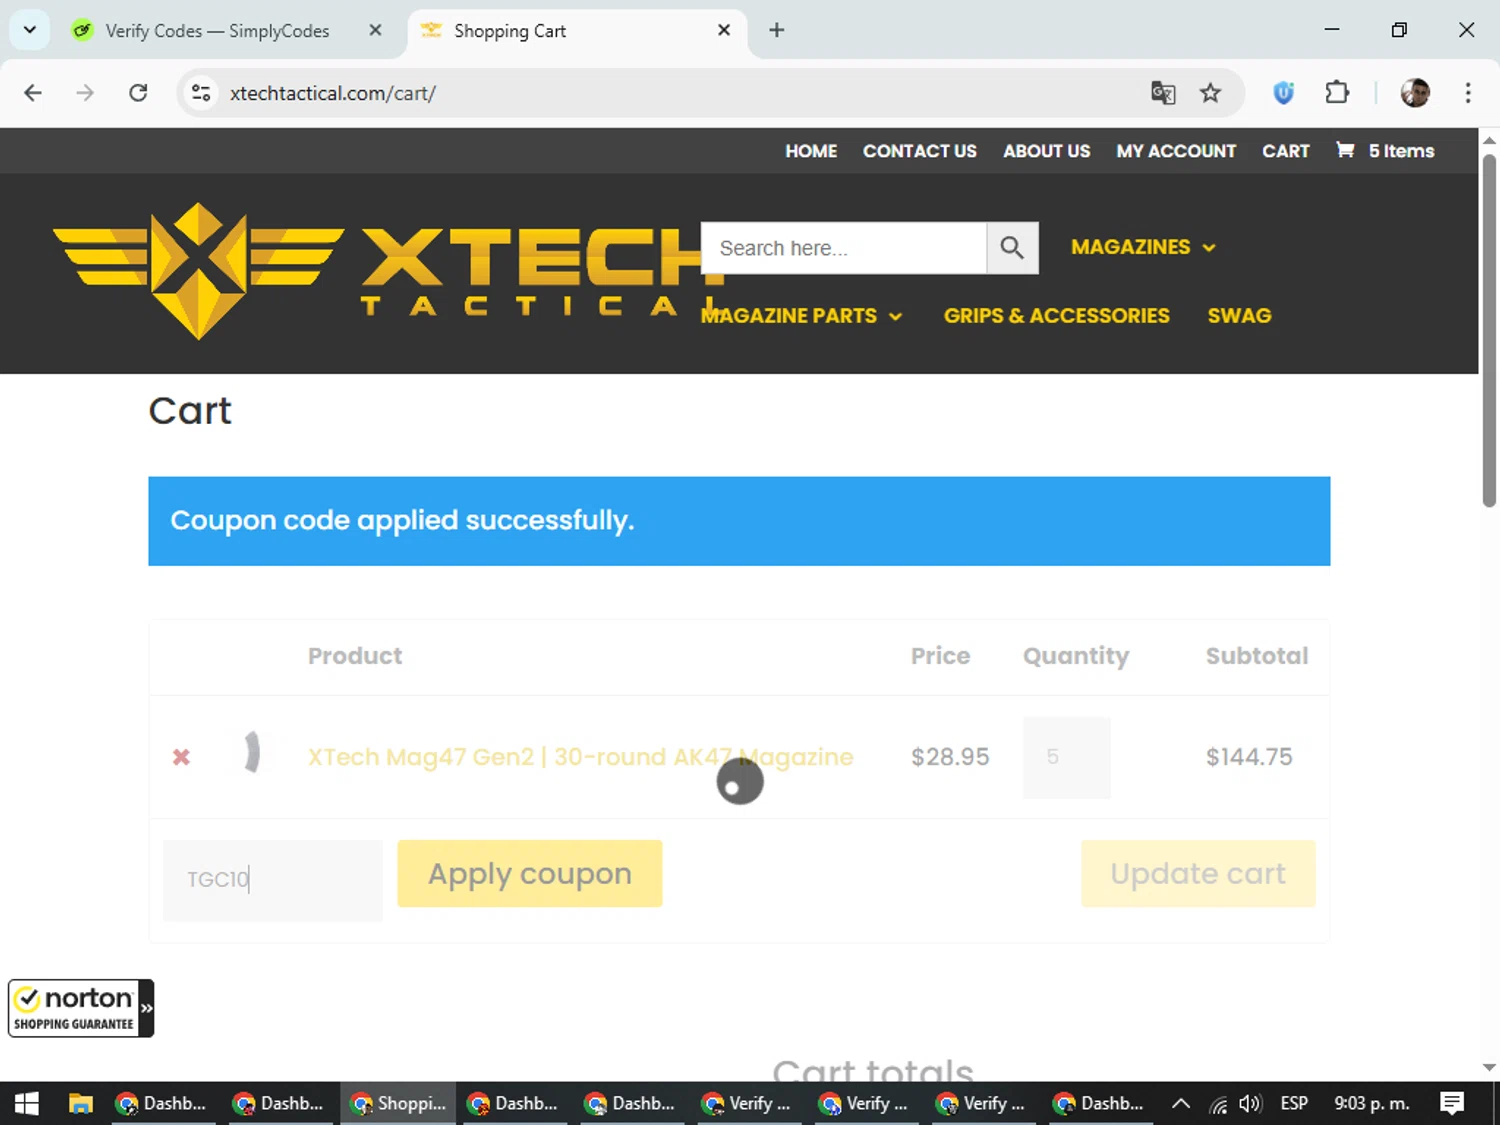Go back to previous page
1500x1125 pixels.
tap(33, 93)
